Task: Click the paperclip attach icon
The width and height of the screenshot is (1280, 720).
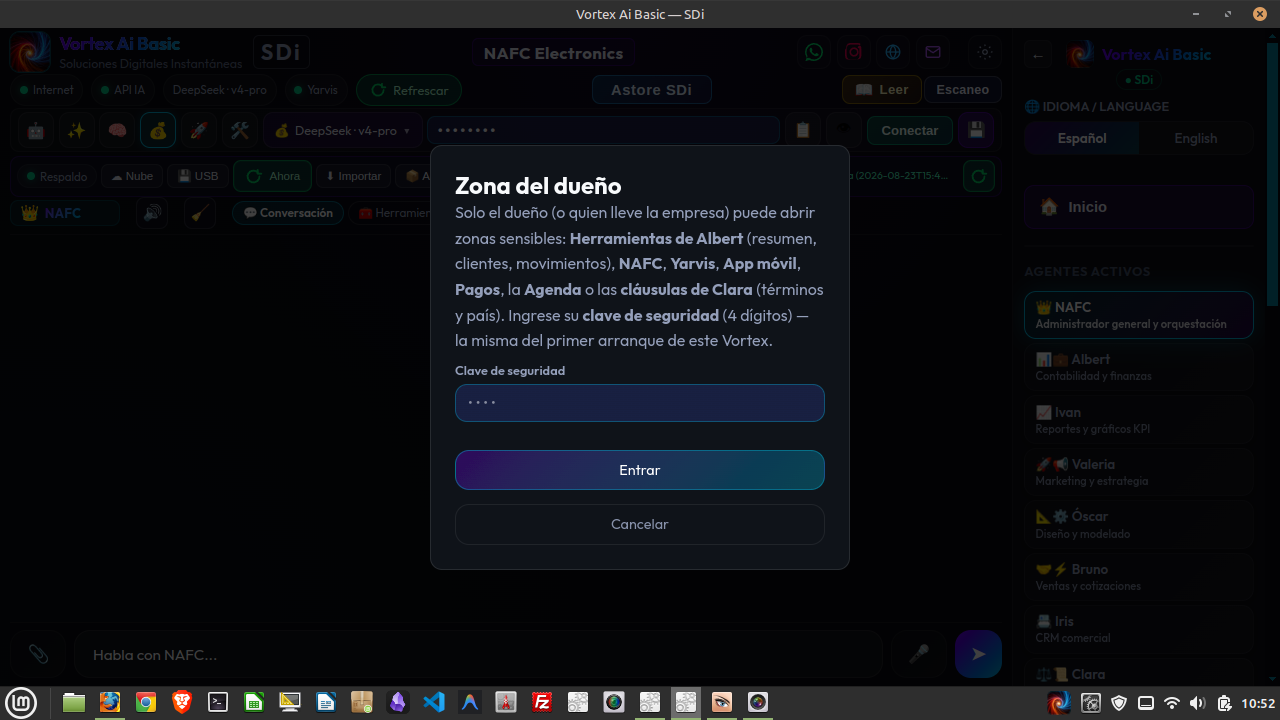Action: point(38,654)
